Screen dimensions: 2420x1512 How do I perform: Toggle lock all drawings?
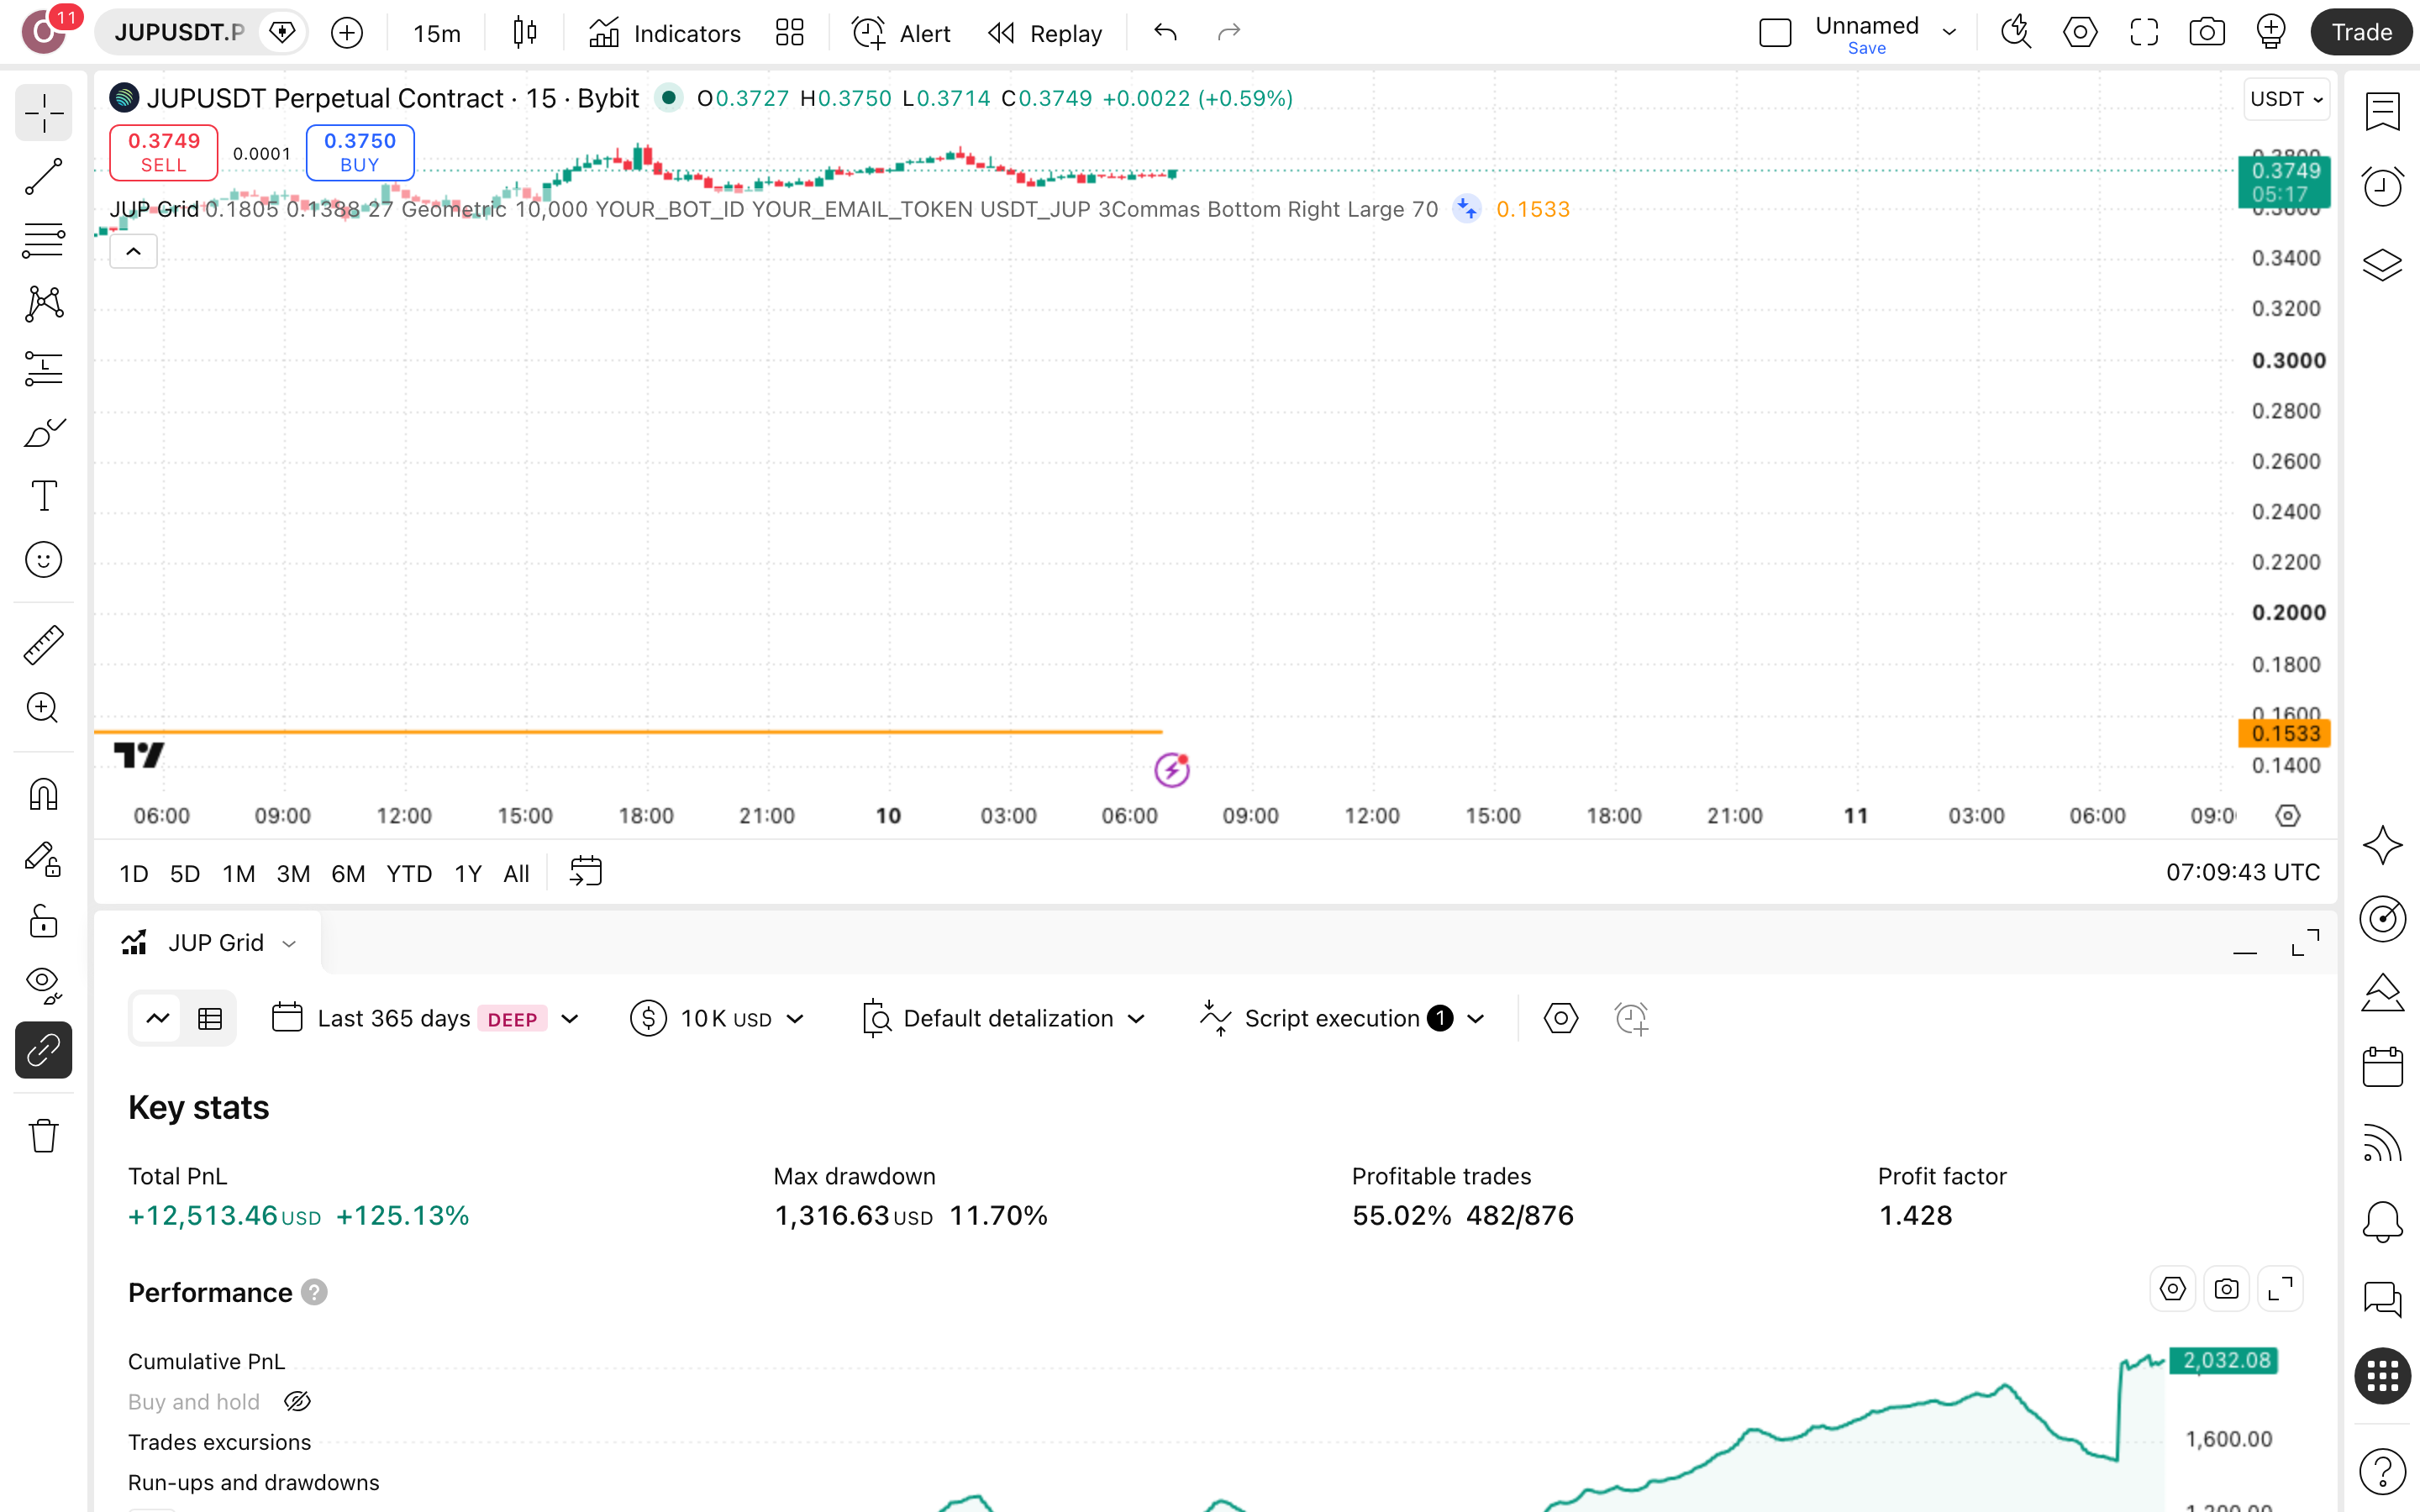tap(43, 922)
